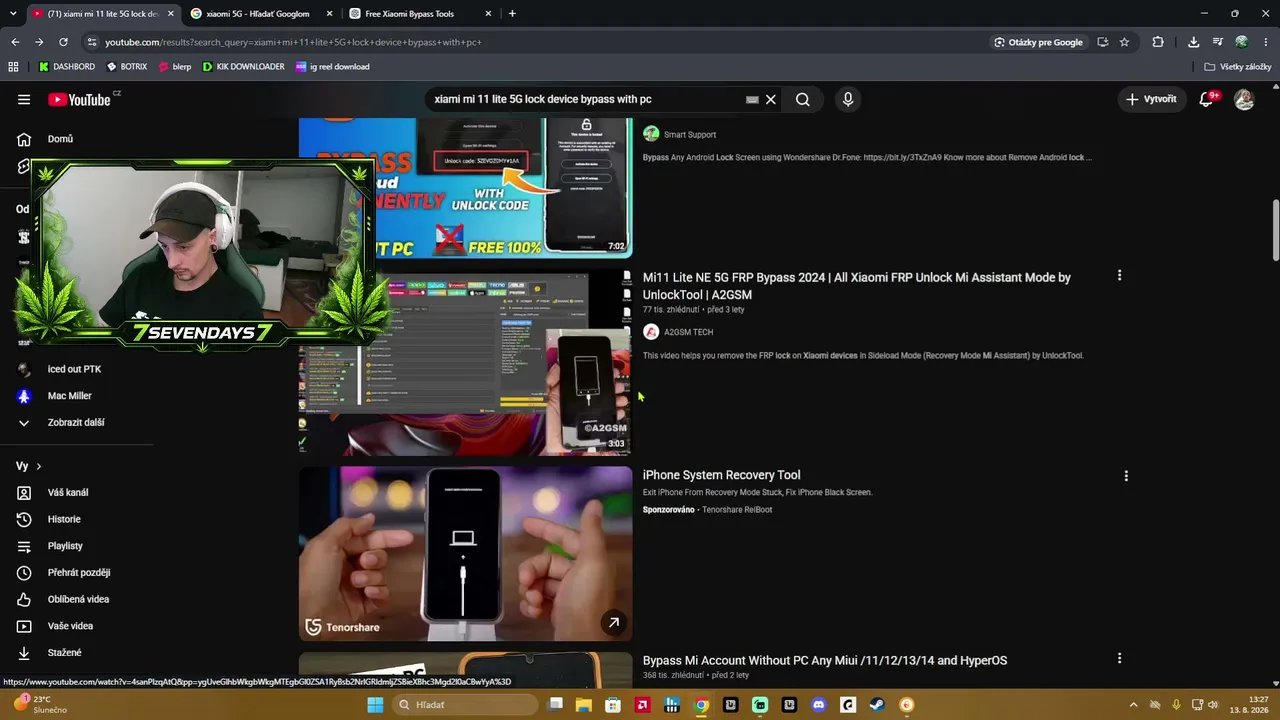Open the on-screen keyboard in the search box
The width and height of the screenshot is (1280, 720).
752,99
